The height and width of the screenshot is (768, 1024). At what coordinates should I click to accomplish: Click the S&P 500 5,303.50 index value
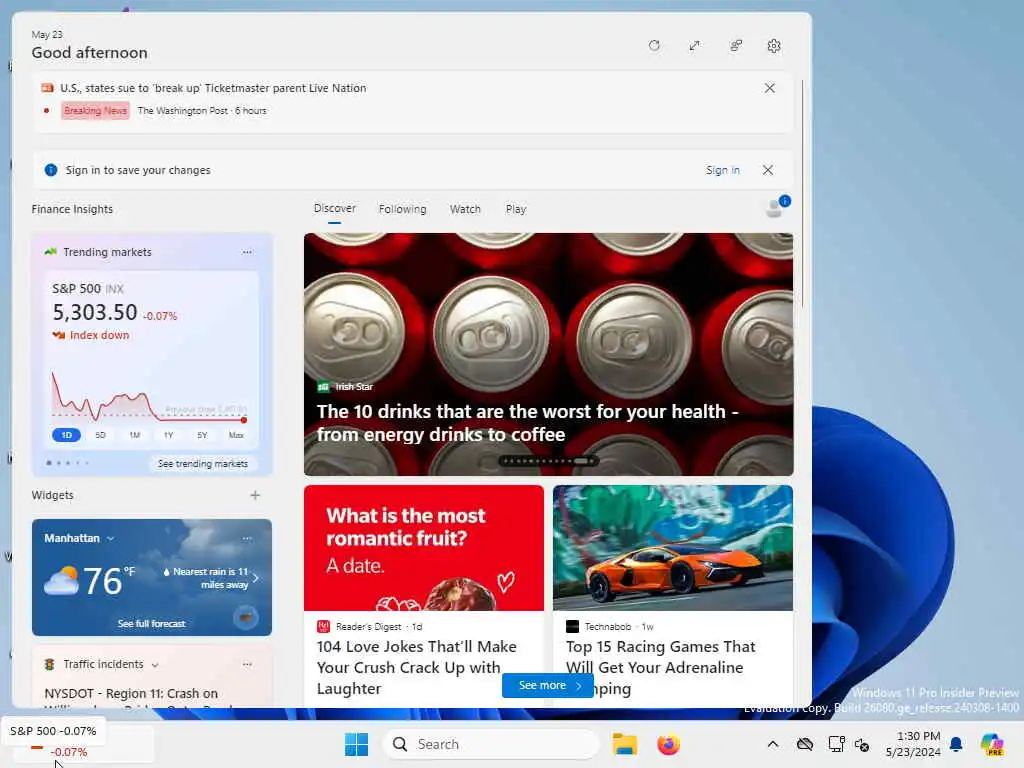click(95, 312)
